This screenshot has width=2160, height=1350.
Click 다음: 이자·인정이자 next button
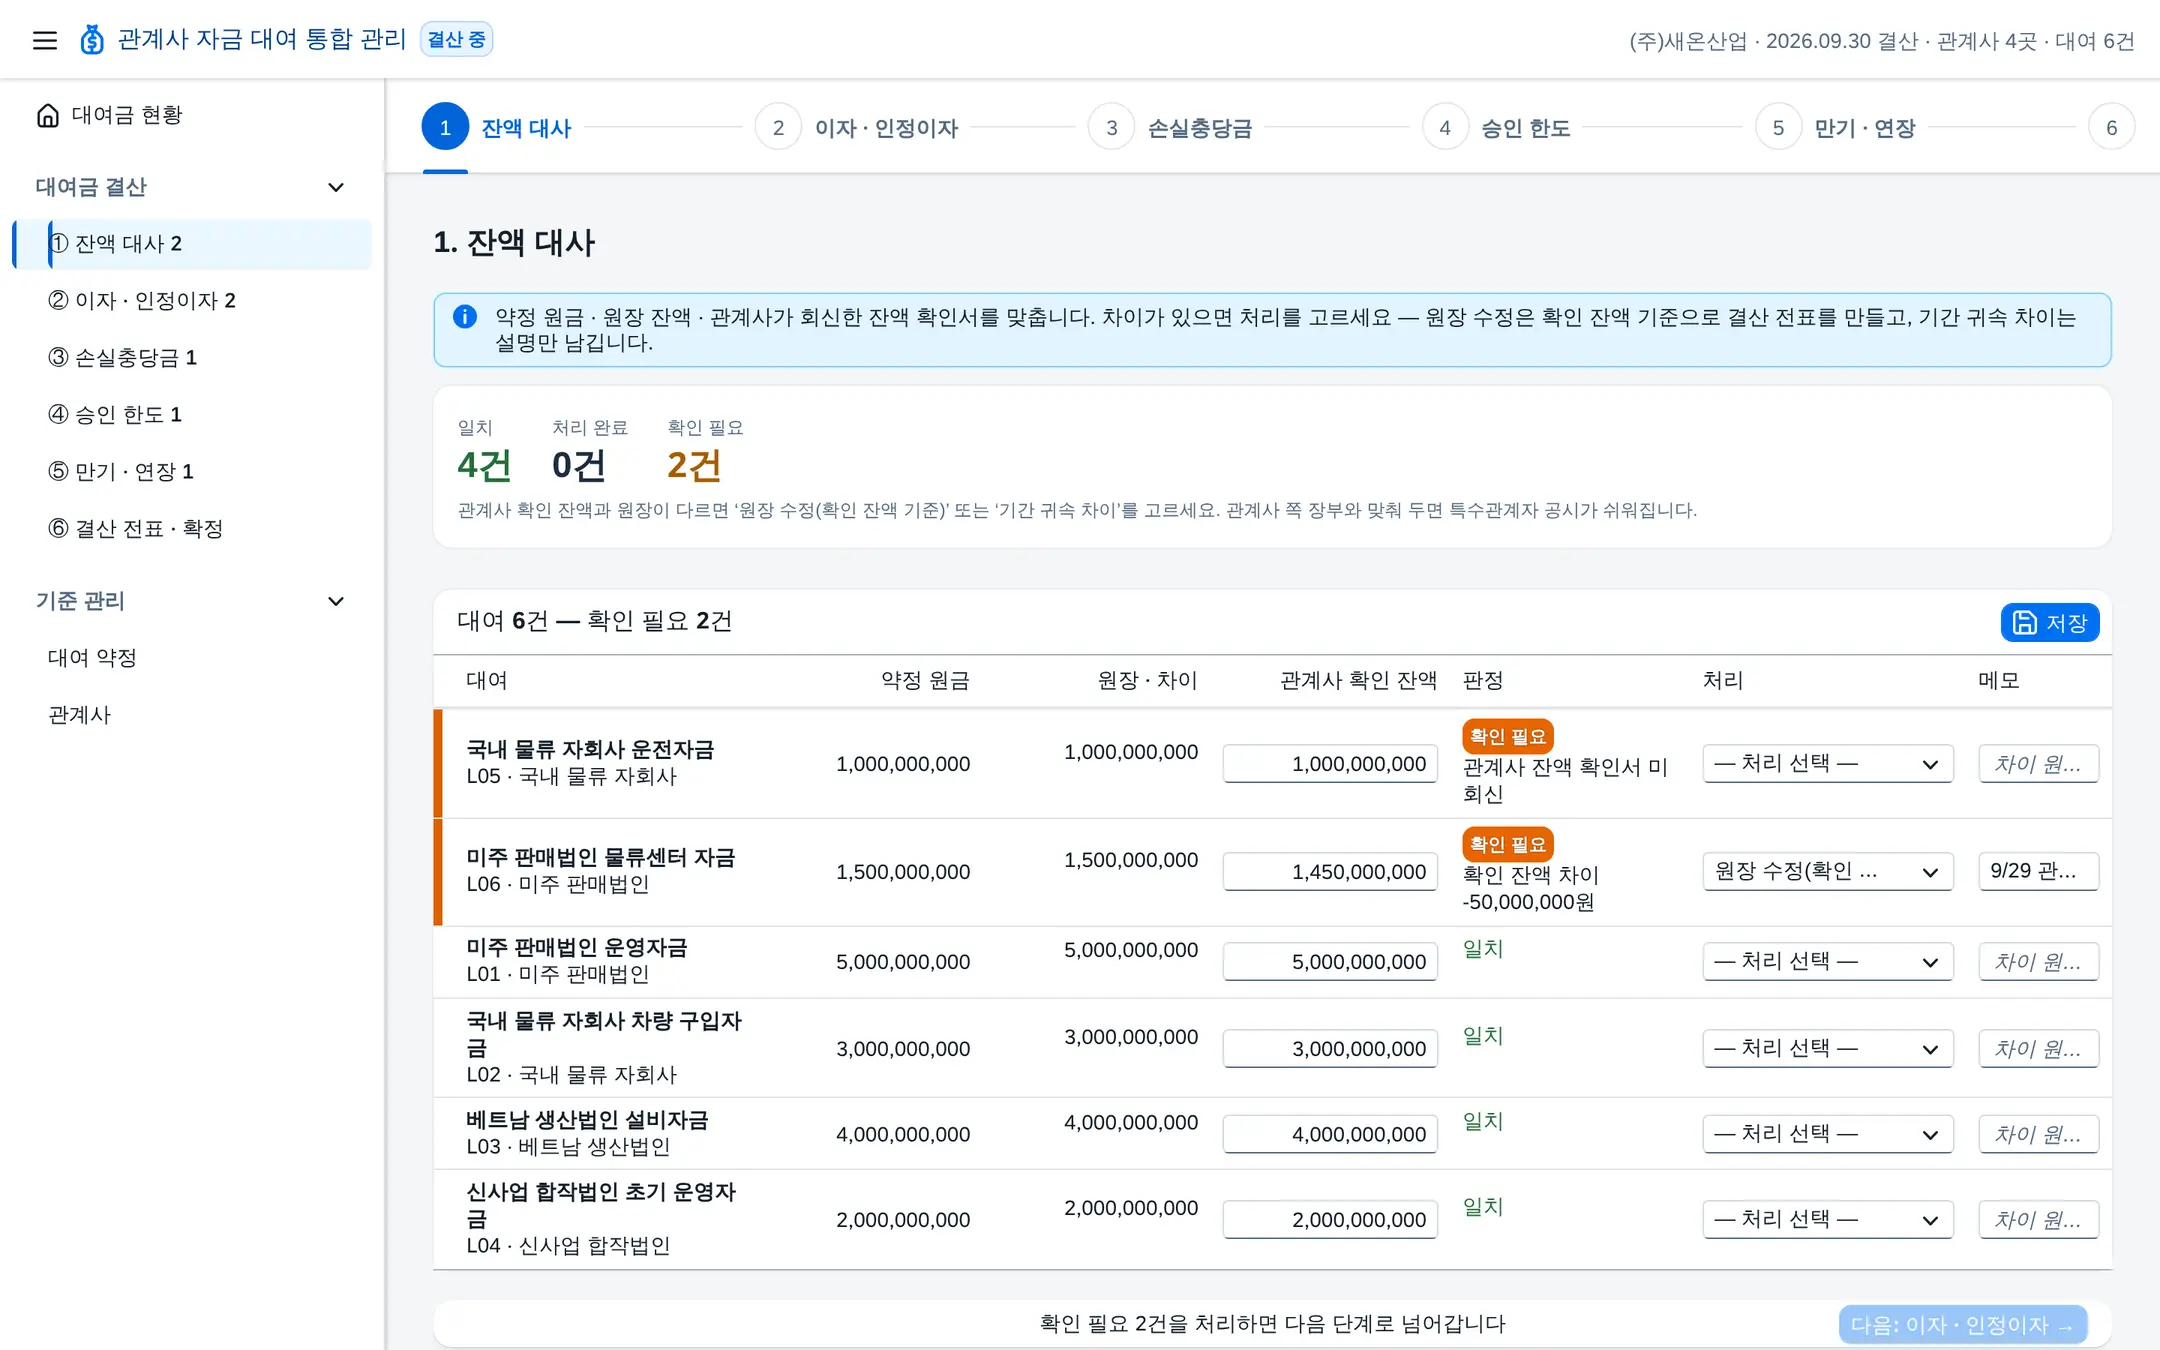[1962, 1325]
